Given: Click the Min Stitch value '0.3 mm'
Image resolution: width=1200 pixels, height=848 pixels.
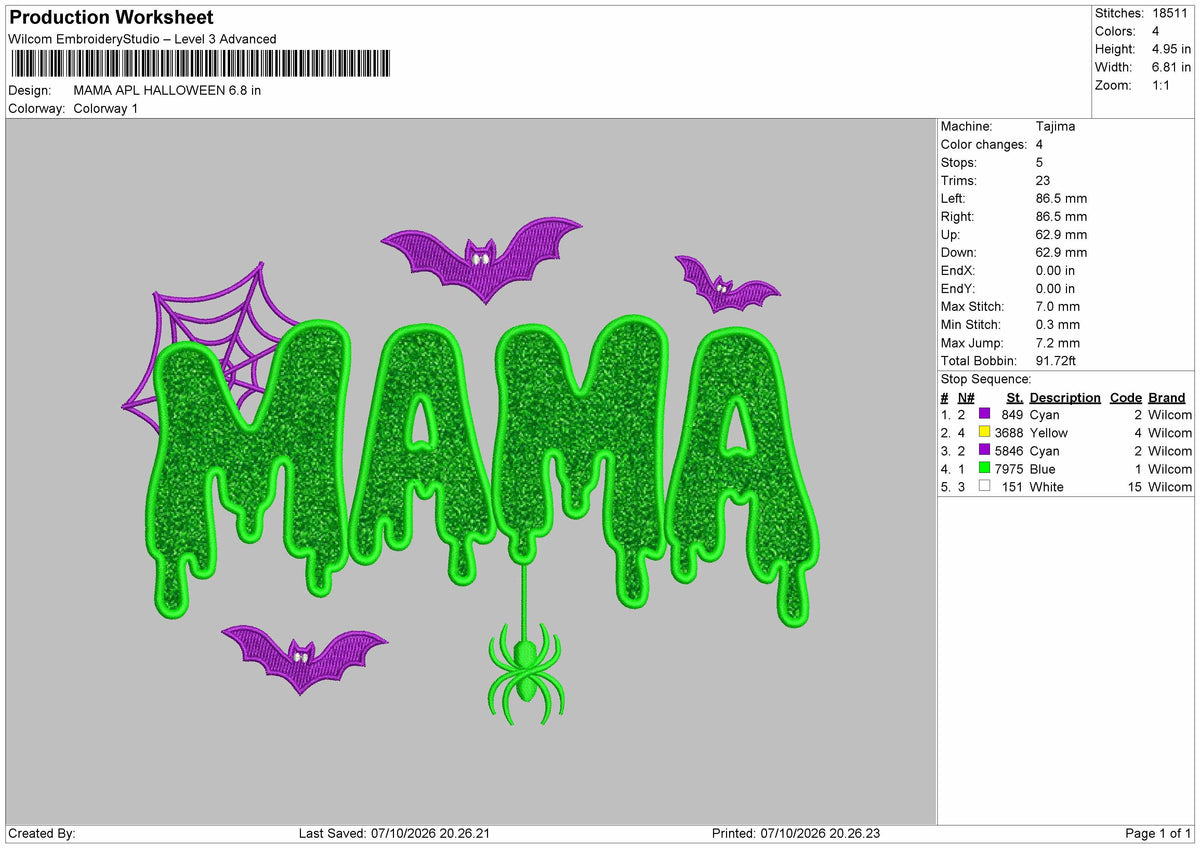Looking at the screenshot, I should pos(1058,325).
